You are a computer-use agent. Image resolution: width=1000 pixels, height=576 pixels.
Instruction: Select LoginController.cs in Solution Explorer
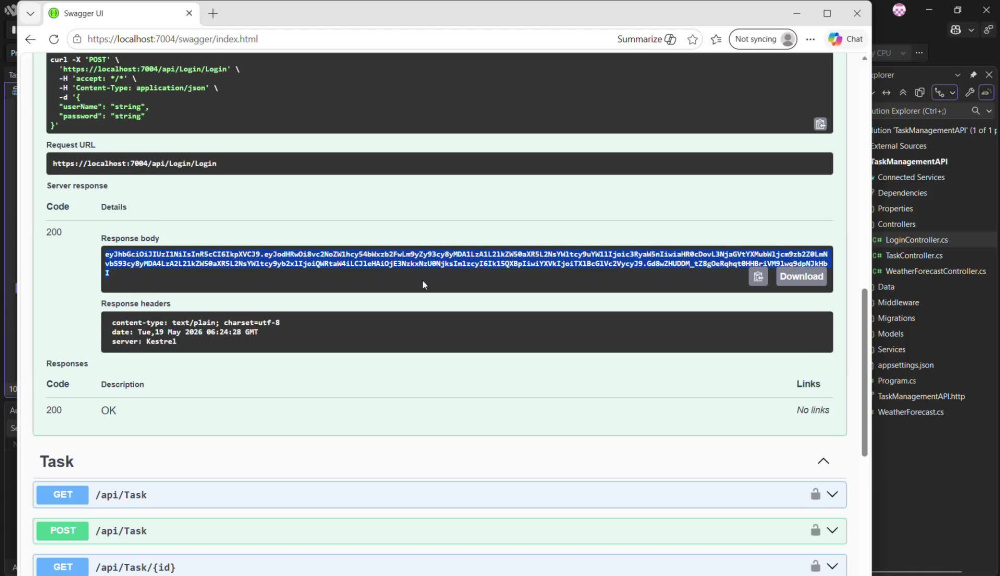(916, 240)
